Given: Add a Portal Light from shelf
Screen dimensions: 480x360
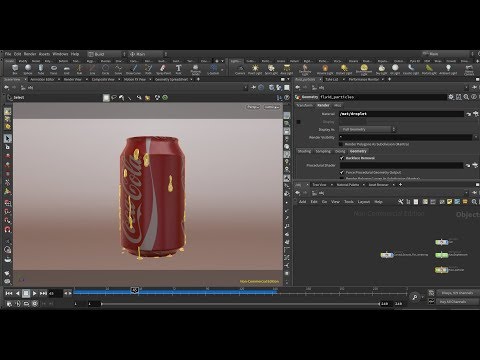Looking at the screenshot, I should click(x=429, y=69).
